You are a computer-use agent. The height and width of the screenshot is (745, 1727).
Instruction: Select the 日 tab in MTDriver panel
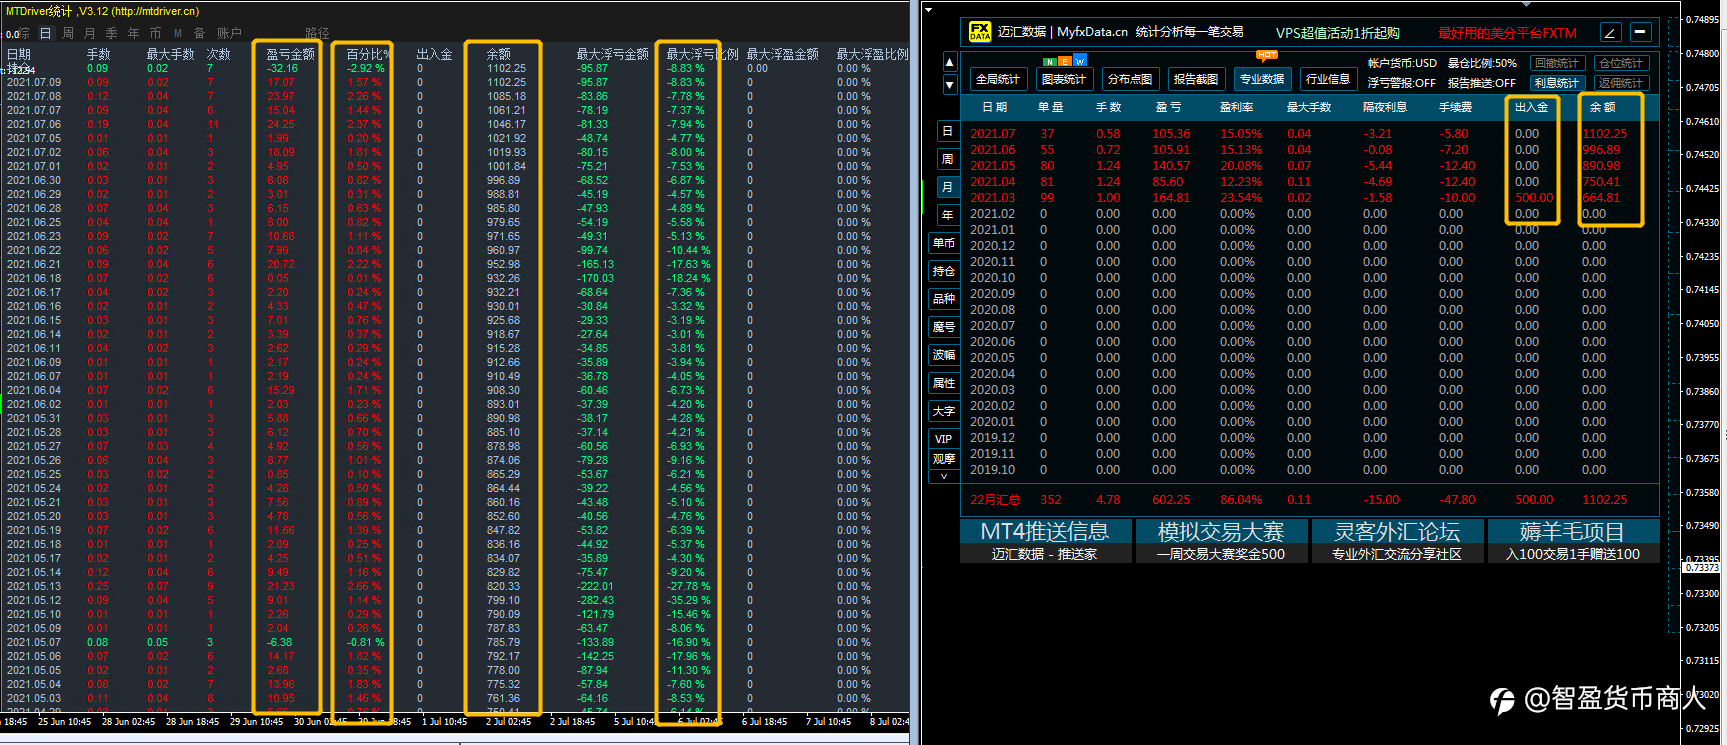45,33
